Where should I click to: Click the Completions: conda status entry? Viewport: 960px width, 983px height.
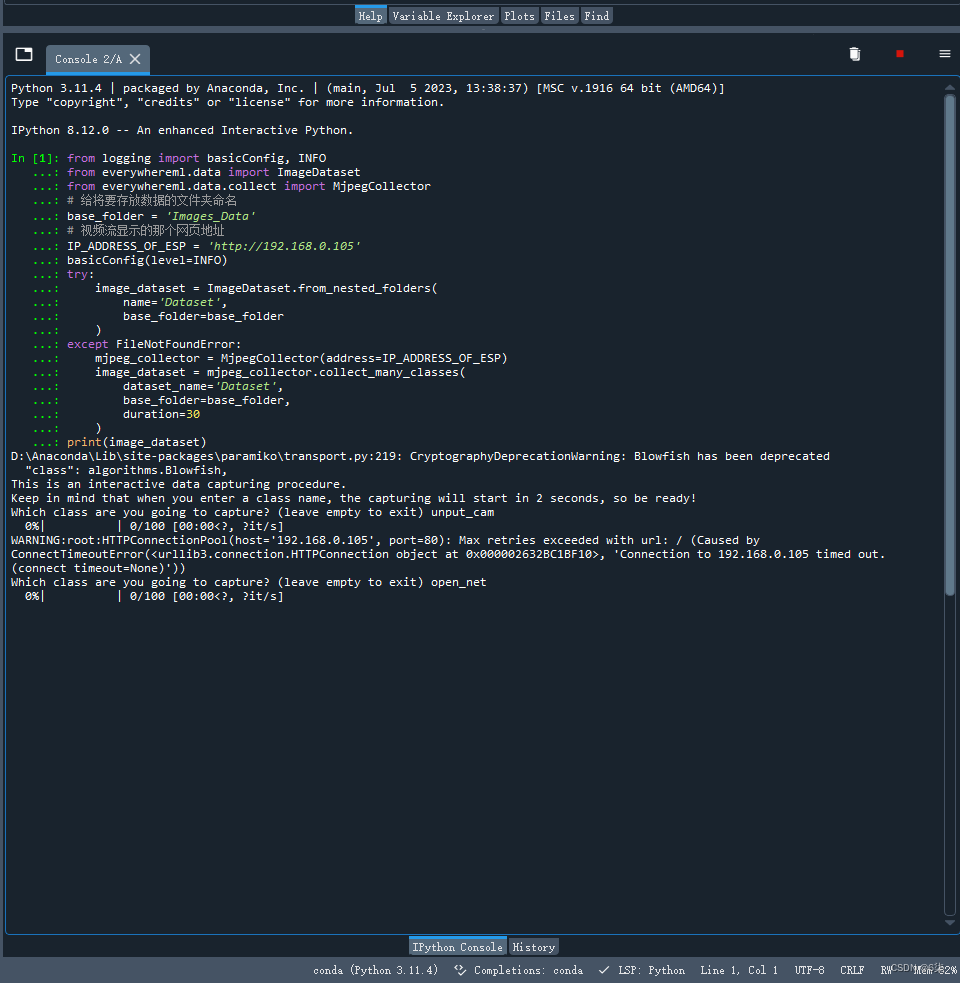point(528,970)
